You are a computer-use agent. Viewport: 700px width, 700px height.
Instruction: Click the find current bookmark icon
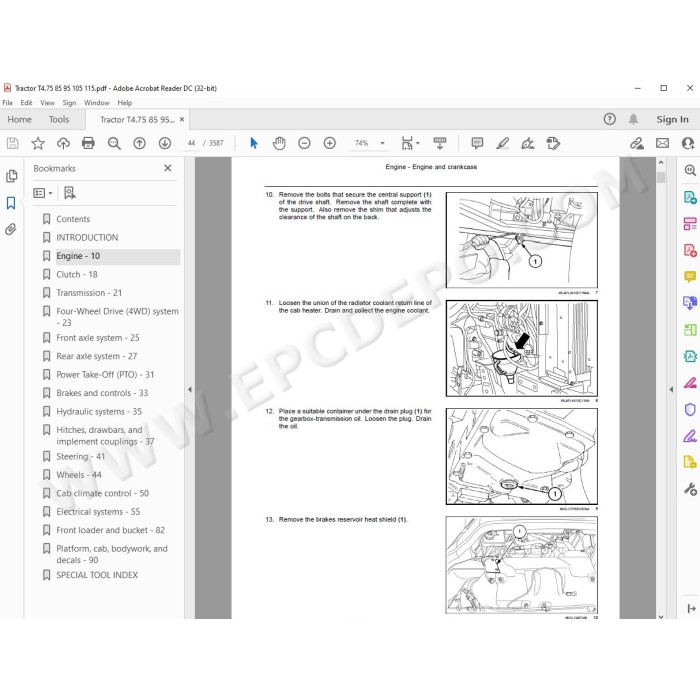click(x=70, y=193)
